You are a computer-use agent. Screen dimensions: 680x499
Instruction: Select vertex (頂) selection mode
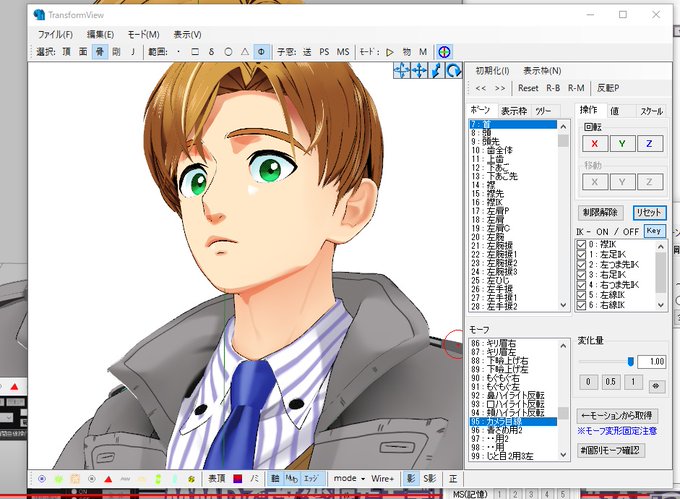pos(66,52)
